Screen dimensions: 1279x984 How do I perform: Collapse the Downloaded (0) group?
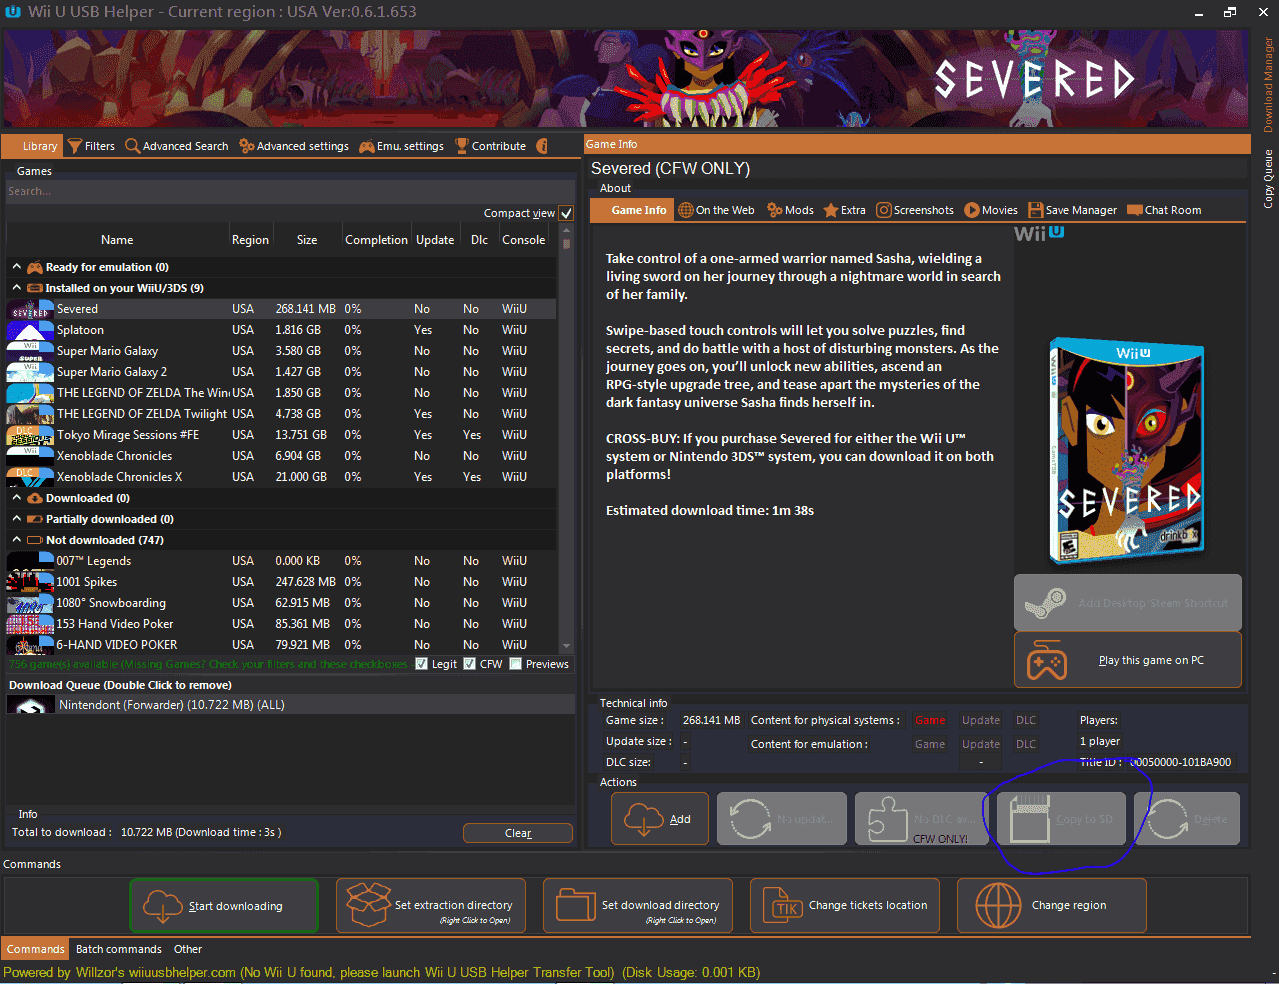click(x=17, y=498)
